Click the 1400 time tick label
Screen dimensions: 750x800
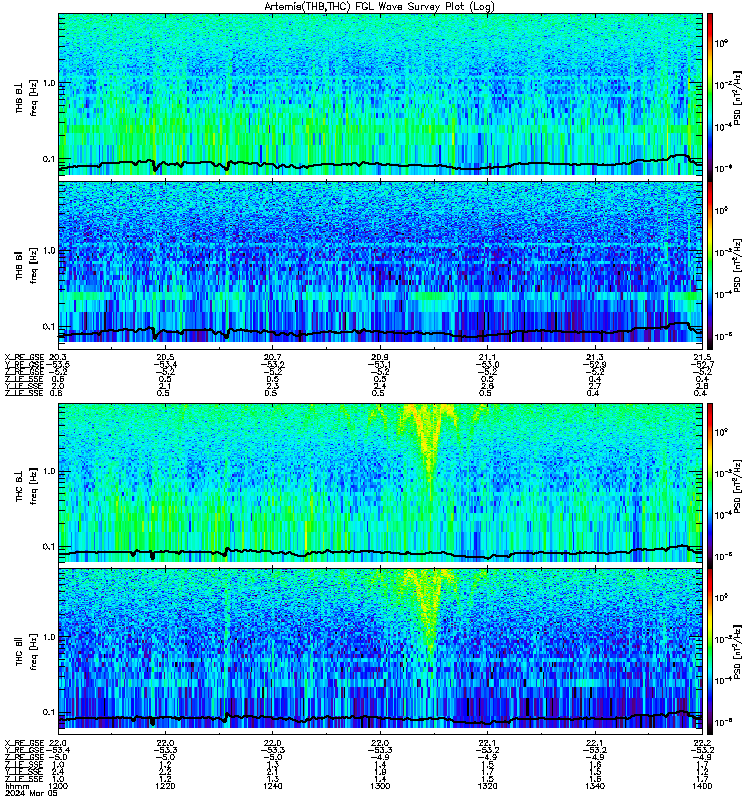tap(703, 786)
